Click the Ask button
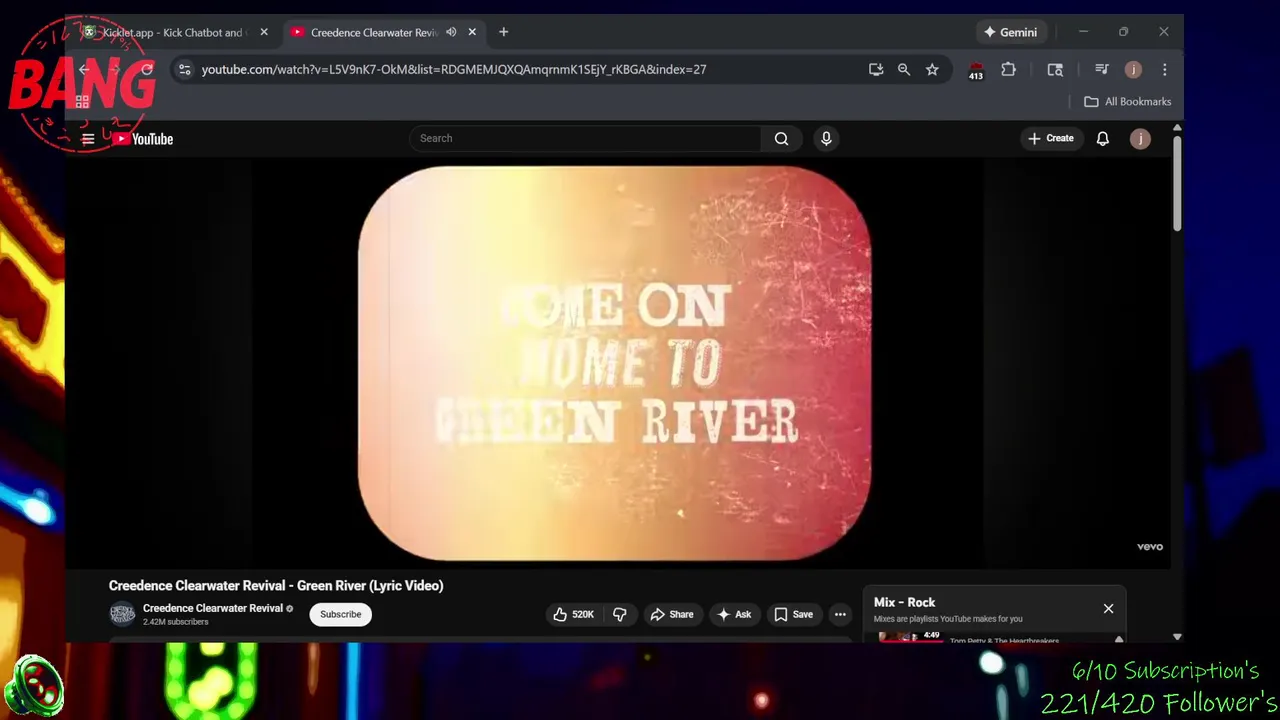The height and width of the screenshot is (720, 1280). click(x=734, y=614)
